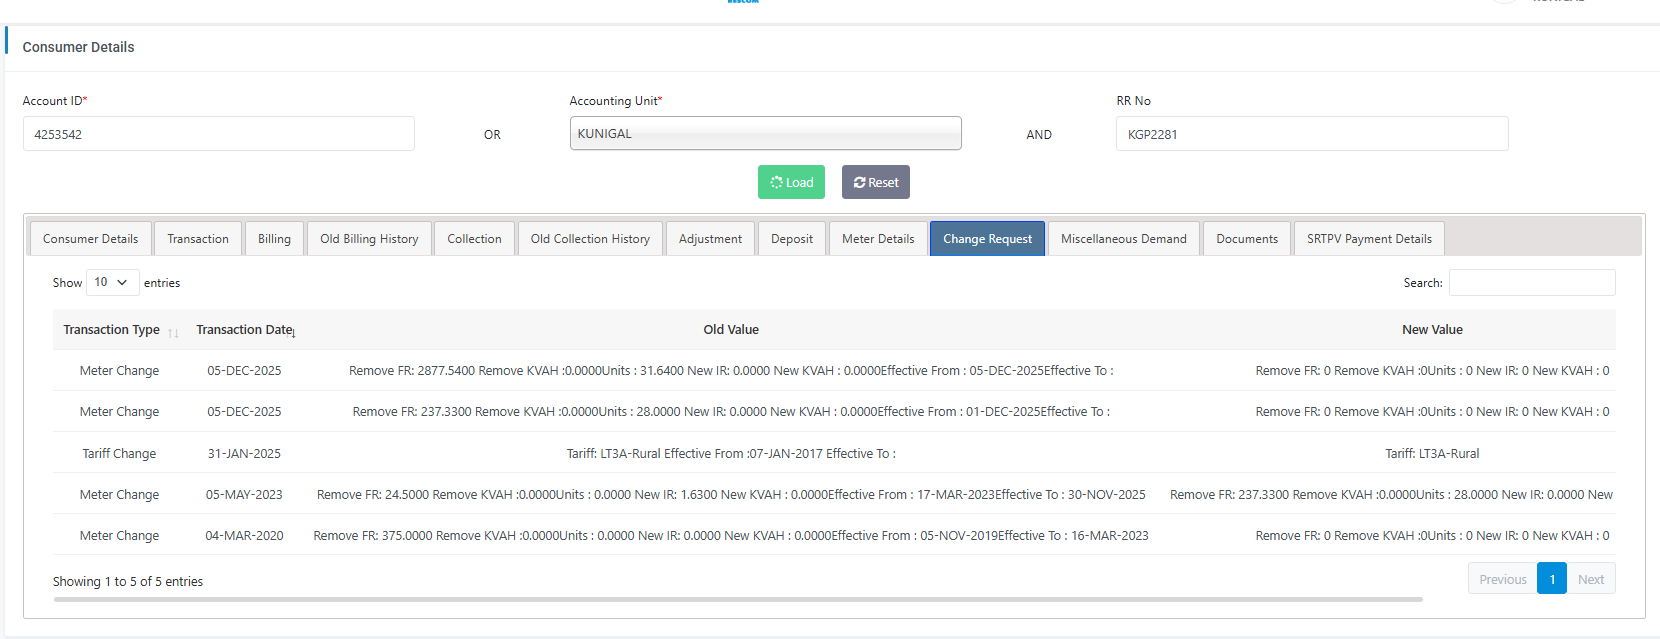This screenshot has width=1660, height=639.
Task: Open the Show entries count dropdown
Action: [x=112, y=283]
